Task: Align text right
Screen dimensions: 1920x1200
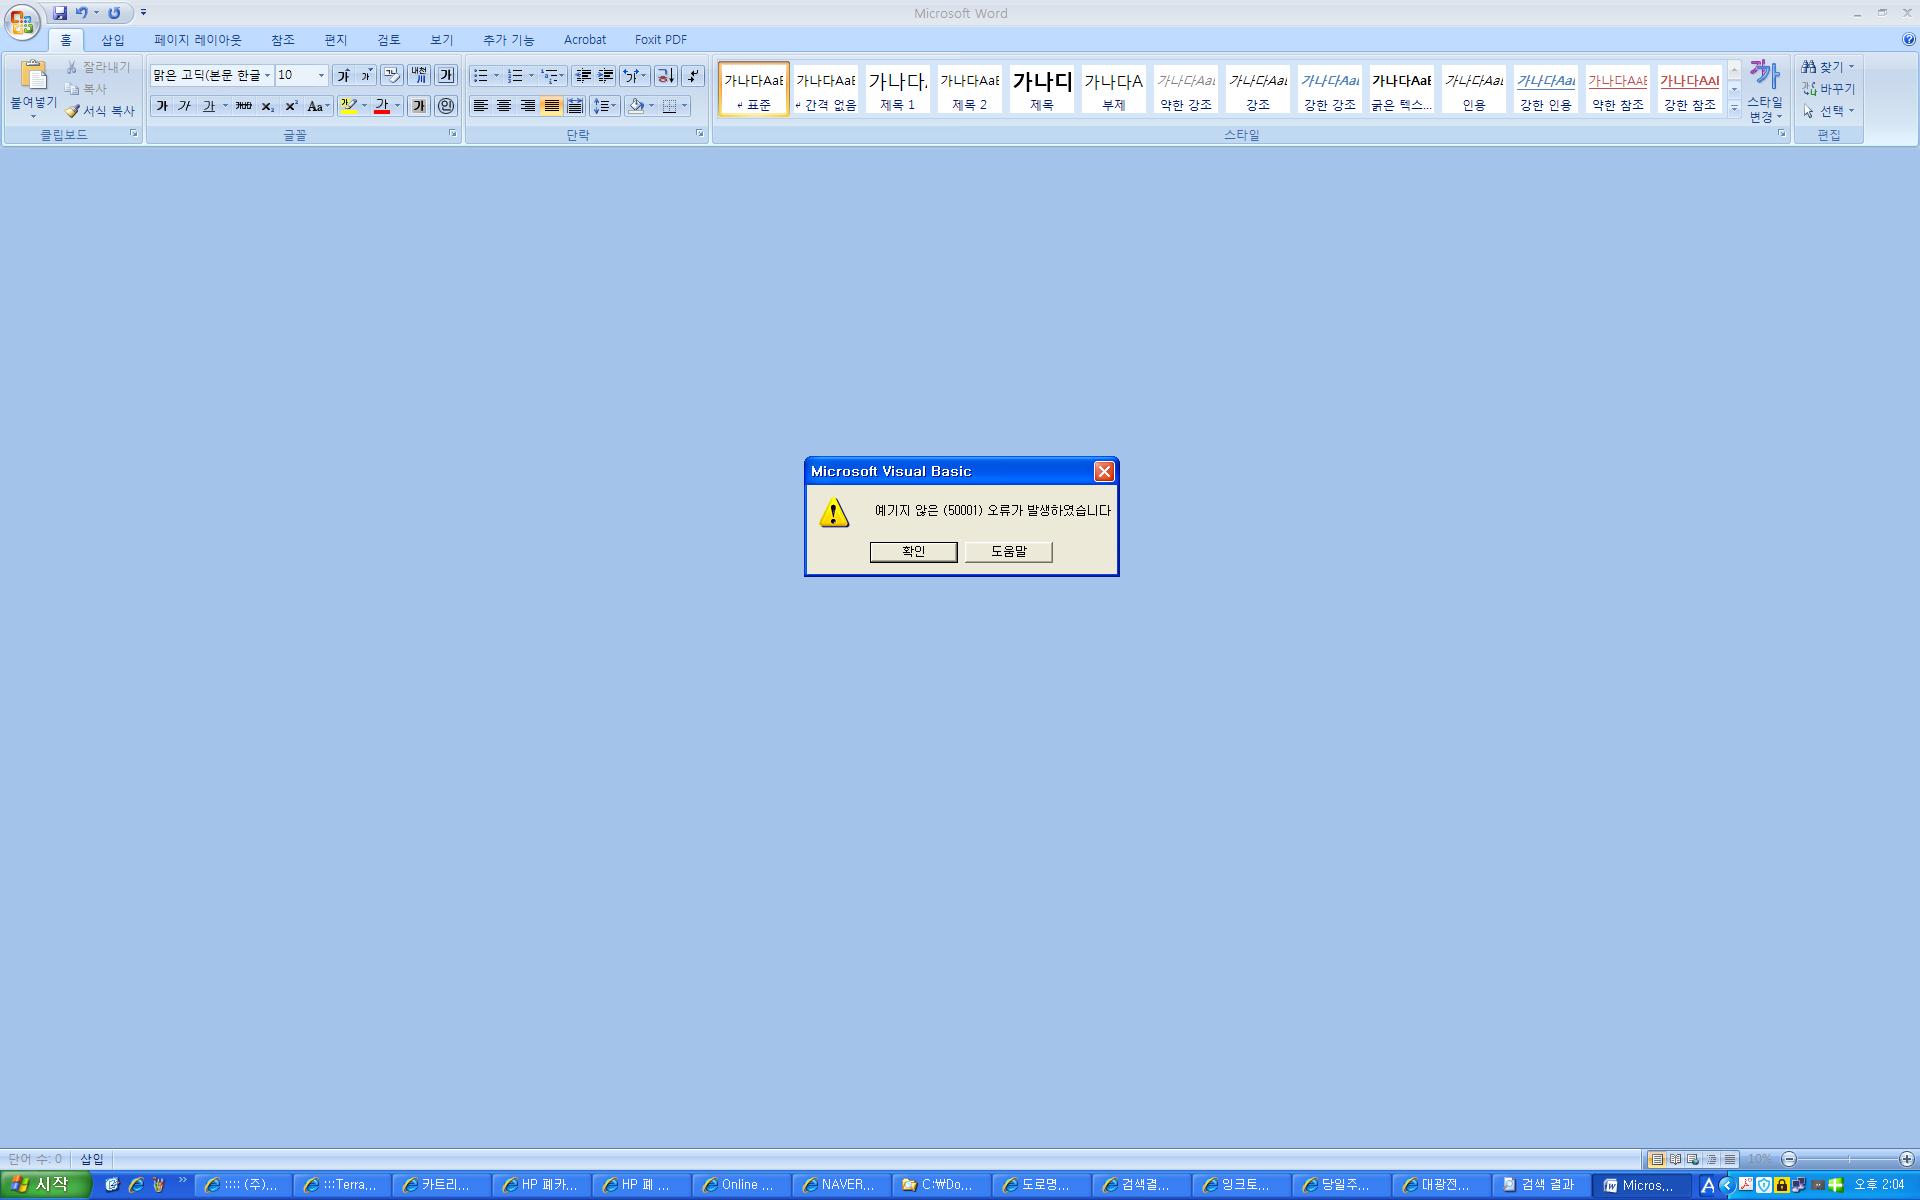Action: coord(527,106)
